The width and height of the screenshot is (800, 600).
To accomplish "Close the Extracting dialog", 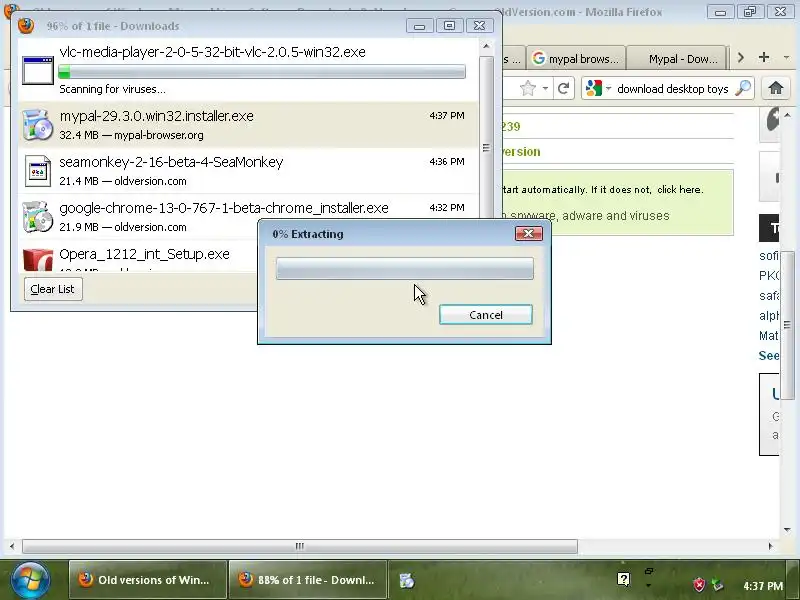I will point(529,234).
